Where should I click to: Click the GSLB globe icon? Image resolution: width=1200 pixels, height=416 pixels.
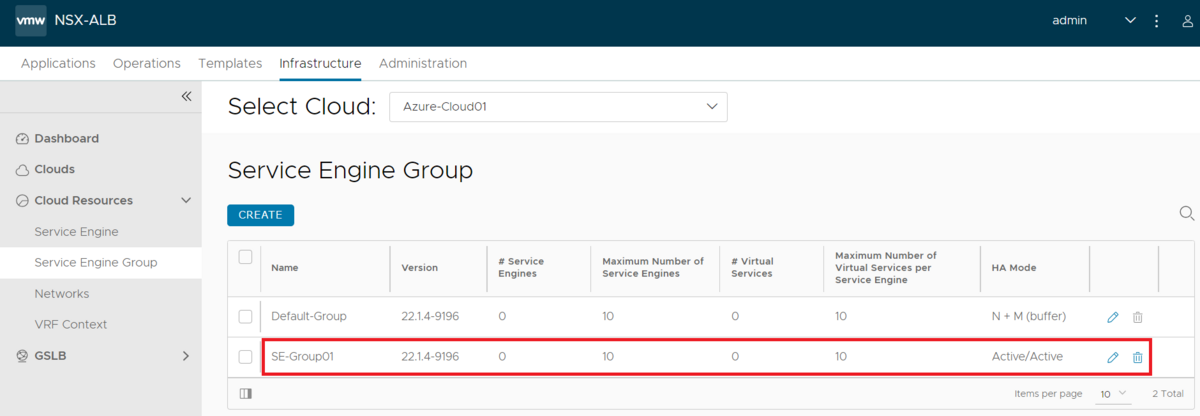pyautogui.click(x=23, y=356)
